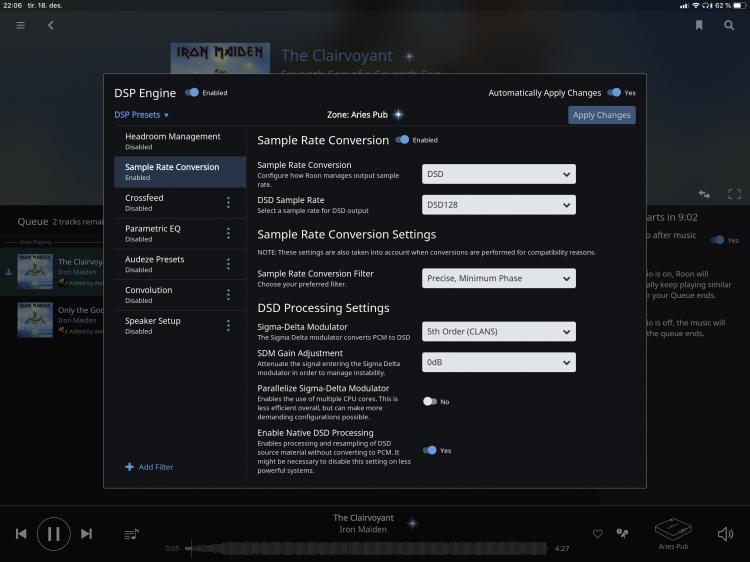
Task: Select Headroom Management section
Action: [180, 141]
